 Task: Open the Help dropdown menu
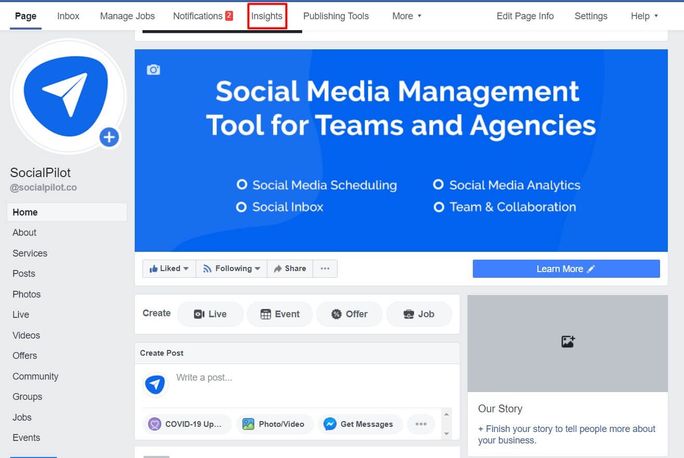(x=644, y=16)
